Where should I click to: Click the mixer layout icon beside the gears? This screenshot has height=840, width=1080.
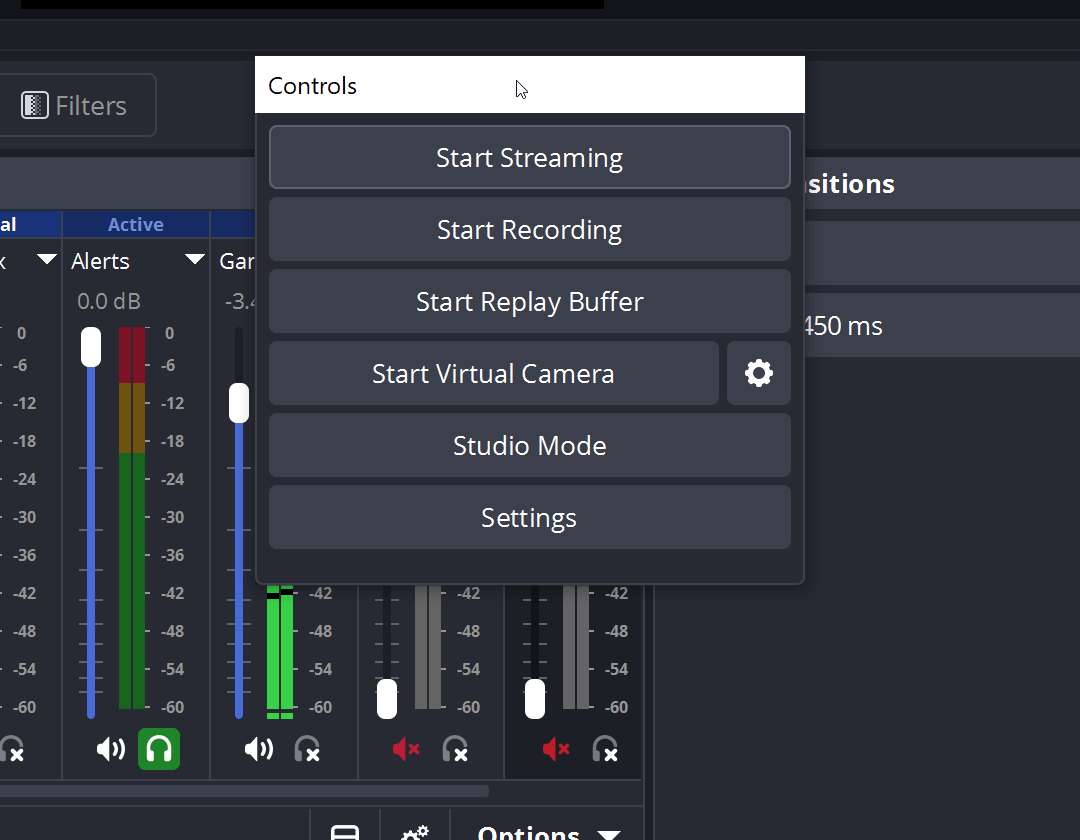tap(345, 833)
